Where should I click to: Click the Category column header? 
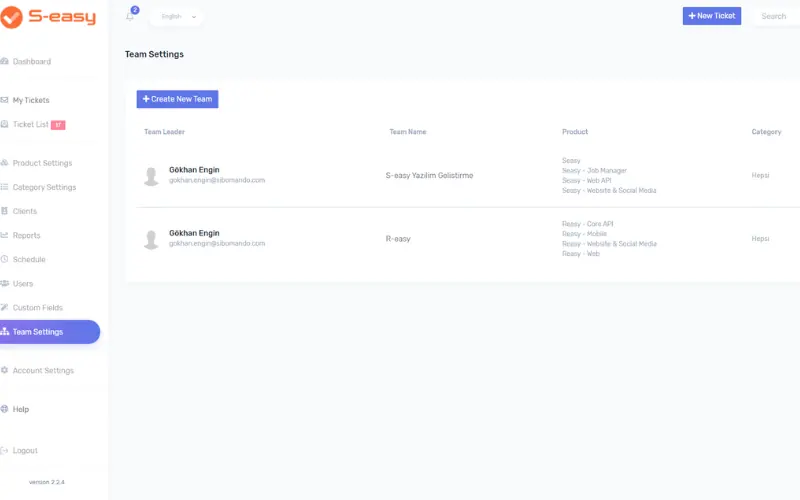click(766, 132)
